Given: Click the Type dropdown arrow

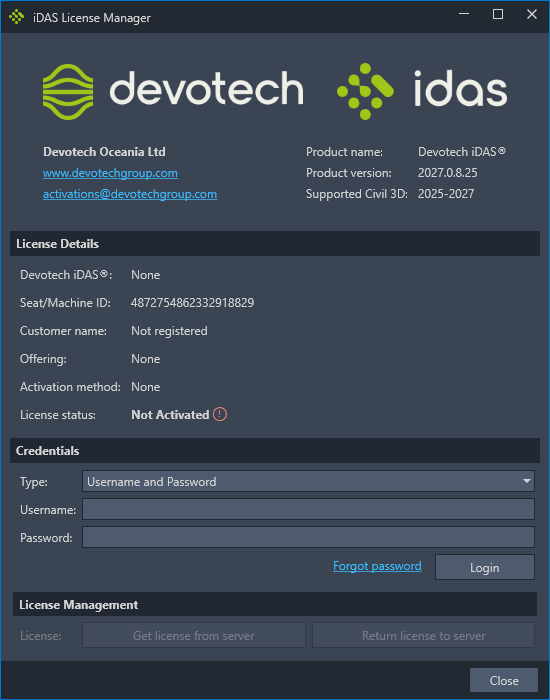Looking at the screenshot, I should [527, 481].
